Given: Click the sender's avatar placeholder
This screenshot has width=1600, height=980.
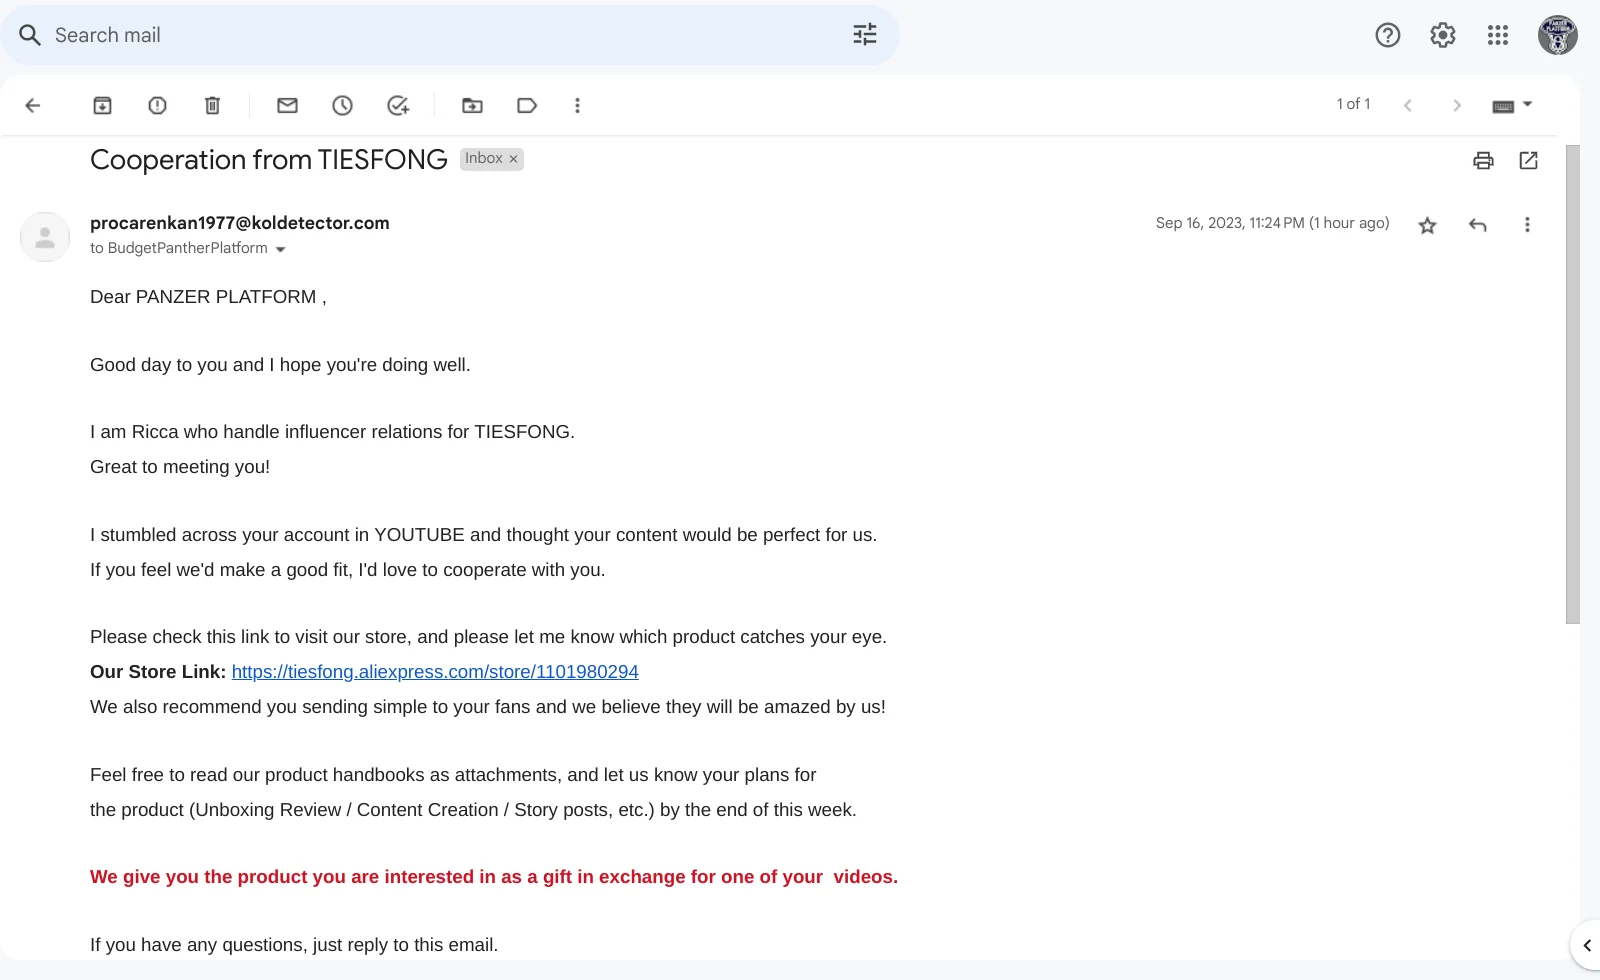Looking at the screenshot, I should [45, 237].
